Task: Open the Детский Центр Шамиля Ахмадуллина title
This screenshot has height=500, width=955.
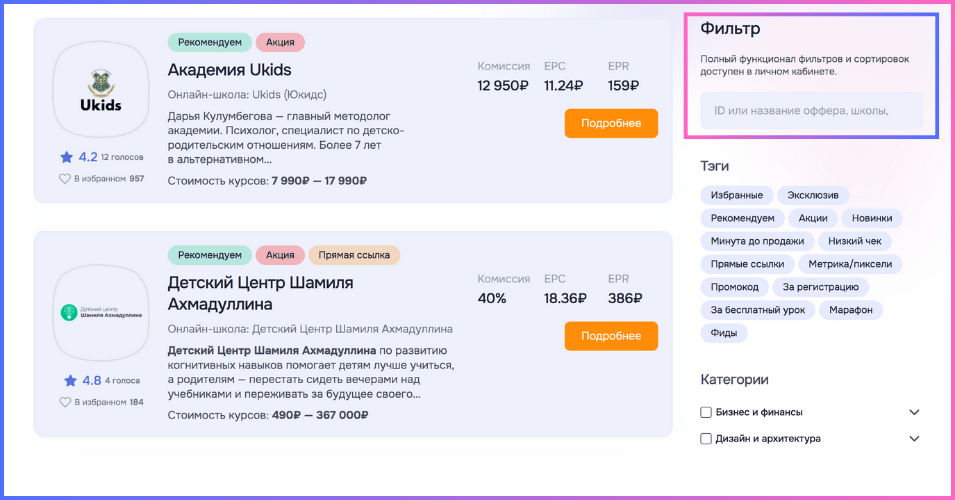Action: (261, 294)
